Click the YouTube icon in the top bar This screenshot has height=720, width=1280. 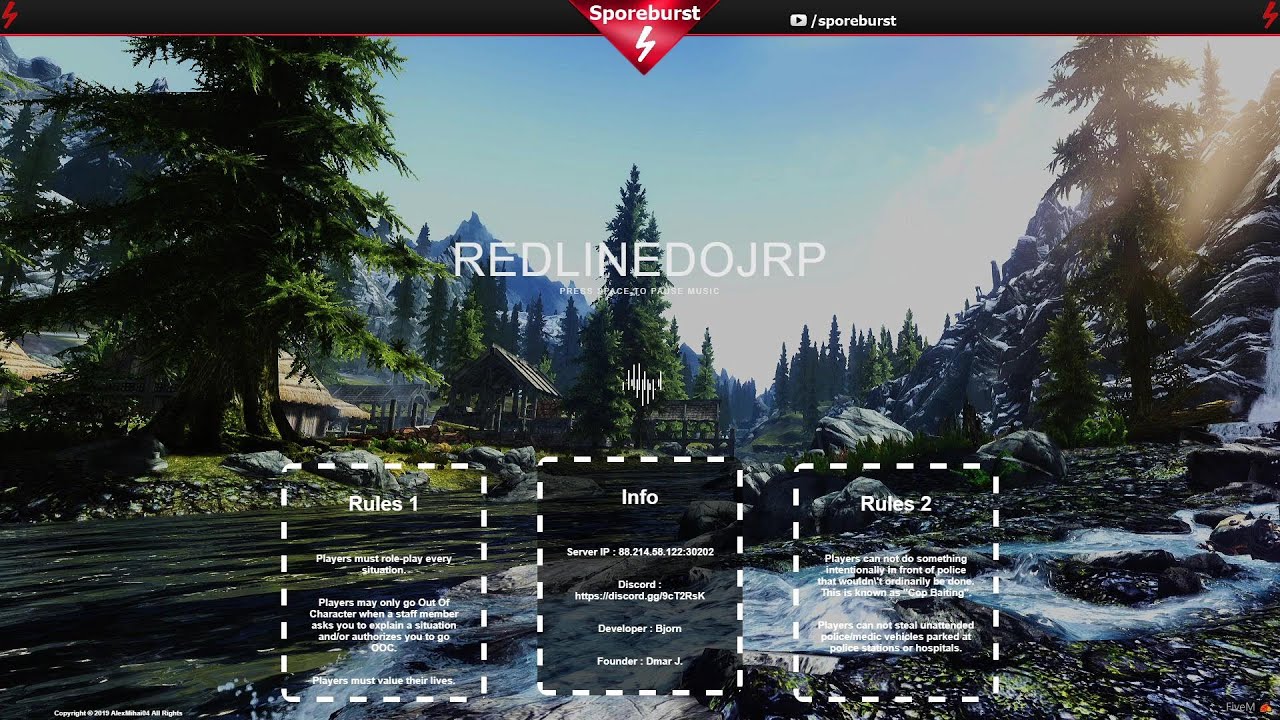(798, 20)
